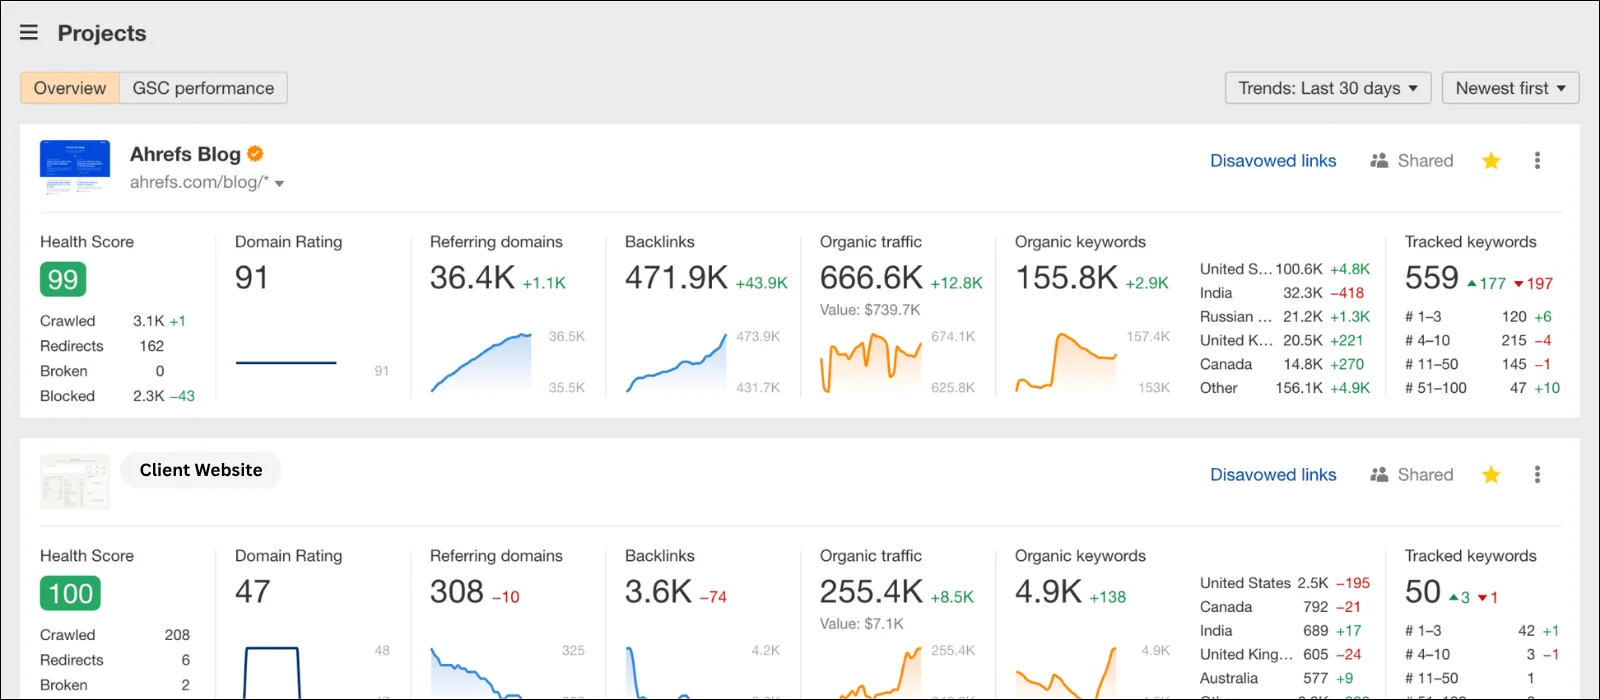Click the Value: $7.1K traffic value text
This screenshot has height=700, width=1600.
point(862,624)
